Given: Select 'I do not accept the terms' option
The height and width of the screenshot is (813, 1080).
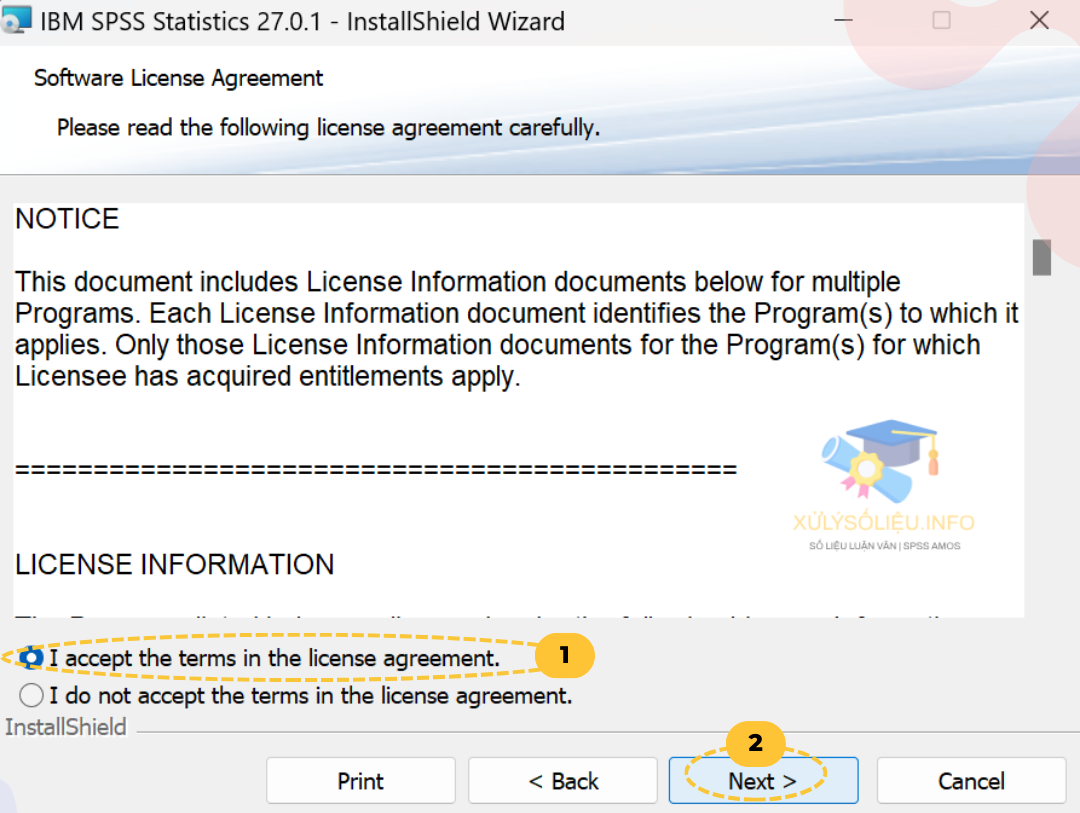Looking at the screenshot, I should tap(31, 695).
